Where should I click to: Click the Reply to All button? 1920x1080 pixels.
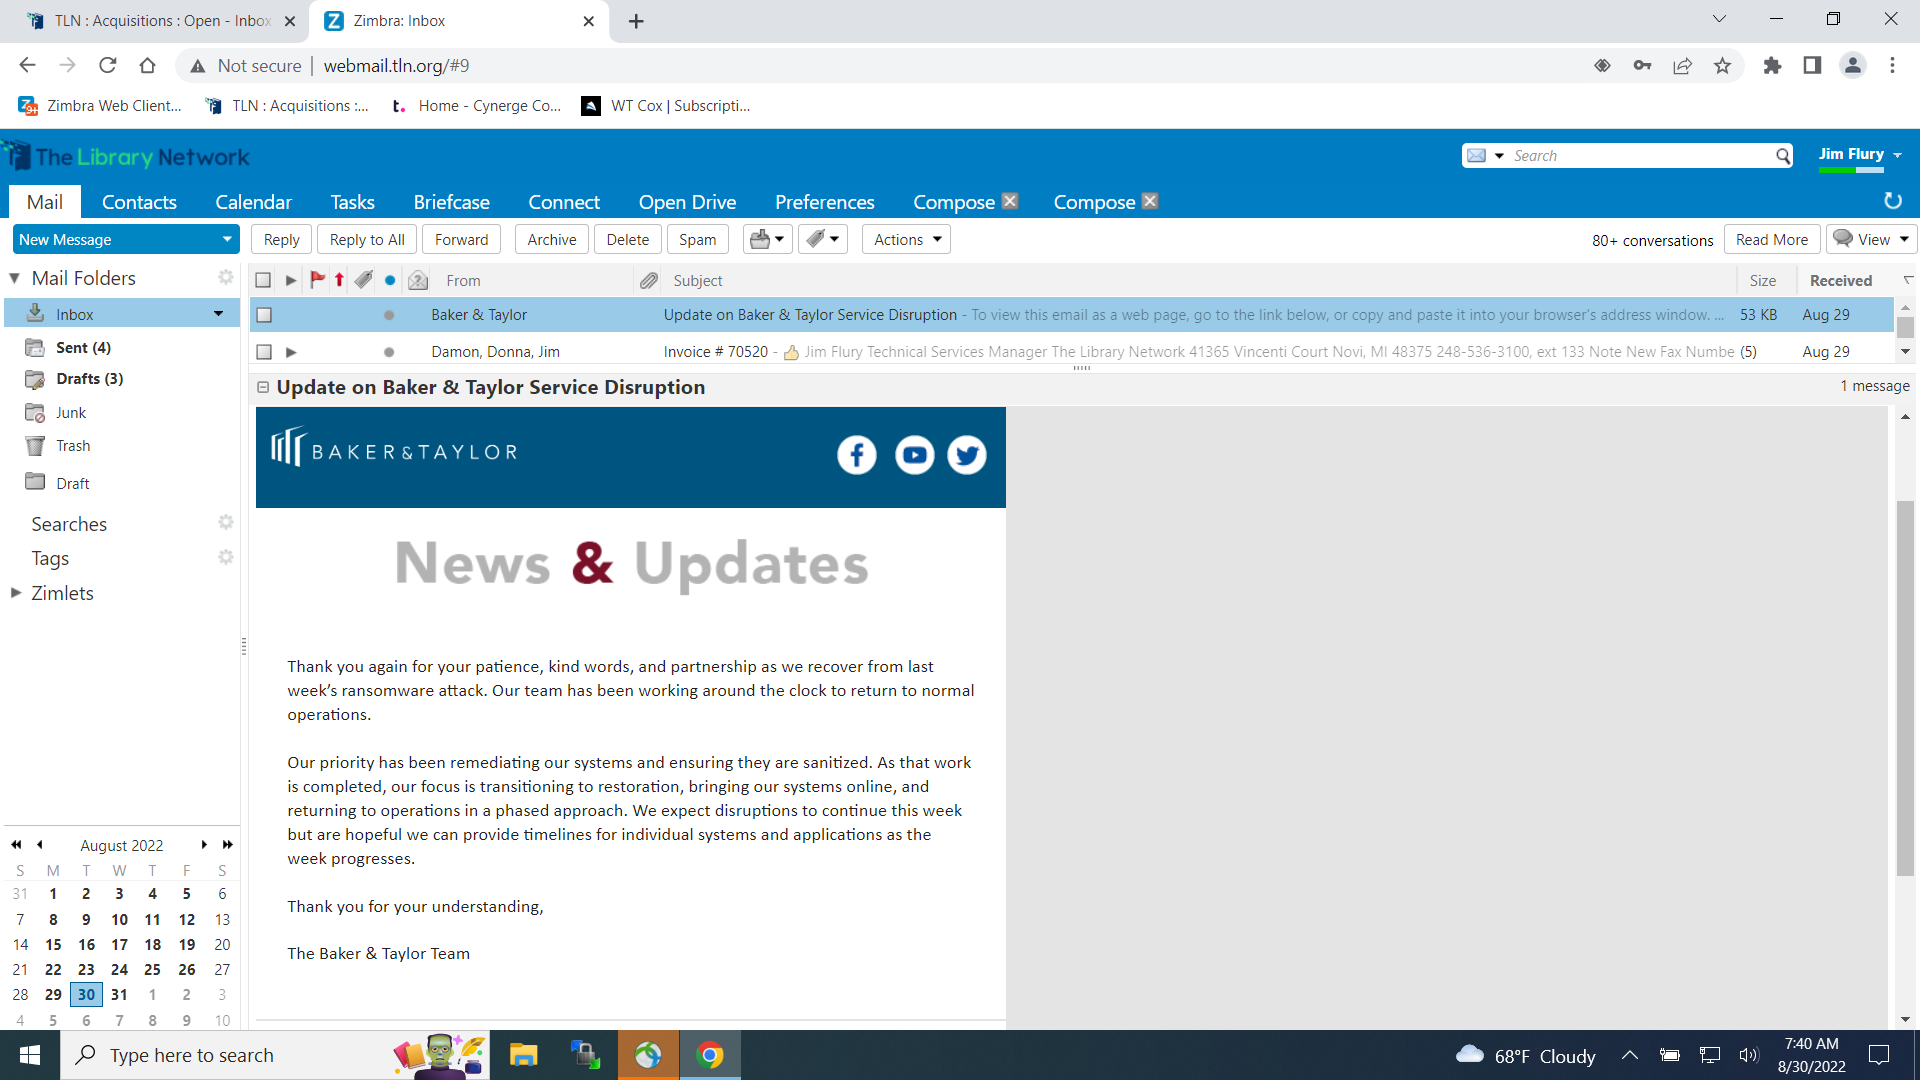click(x=367, y=239)
